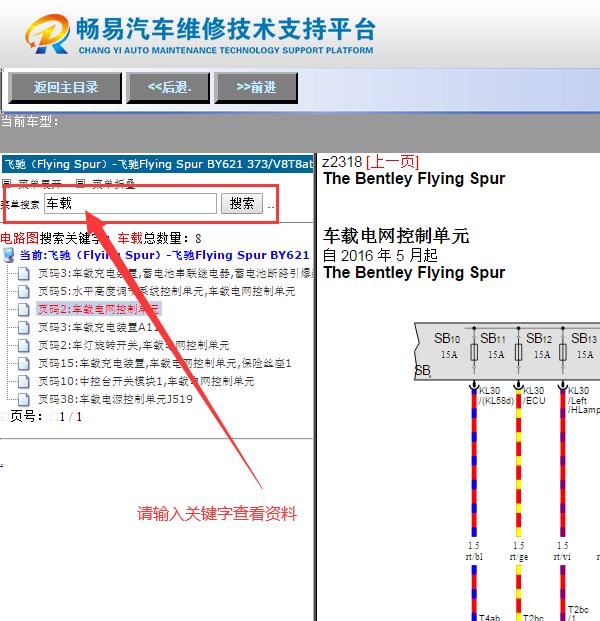Click the 车载电网控制单元 diagram heading
Screen dimensions: 600x621
point(396,236)
